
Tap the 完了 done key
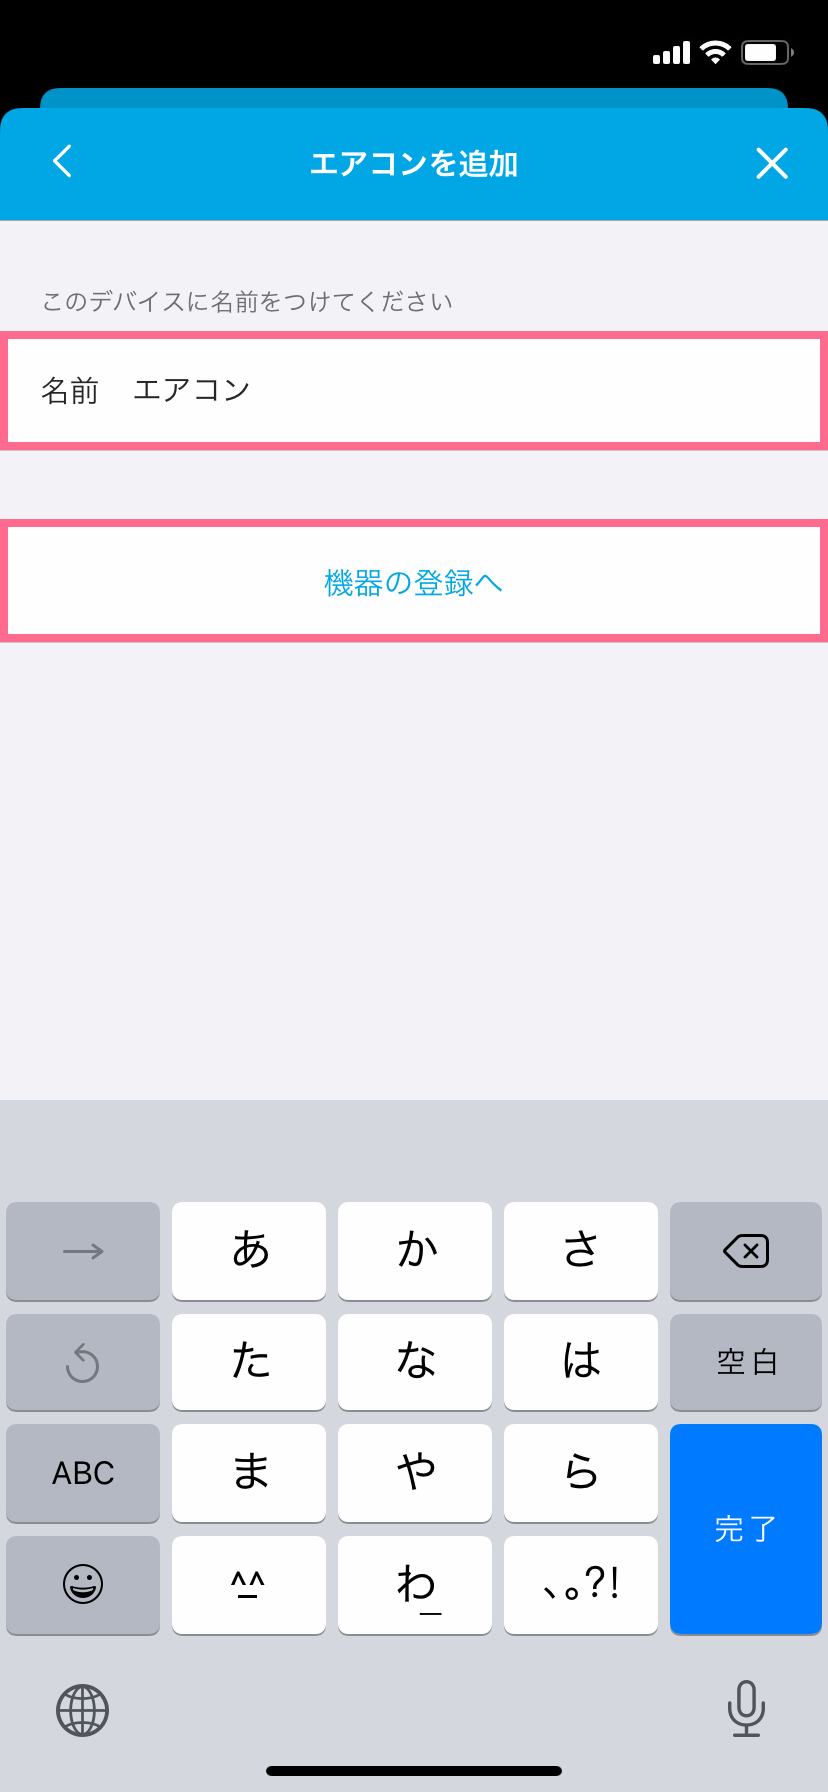click(746, 1529)
